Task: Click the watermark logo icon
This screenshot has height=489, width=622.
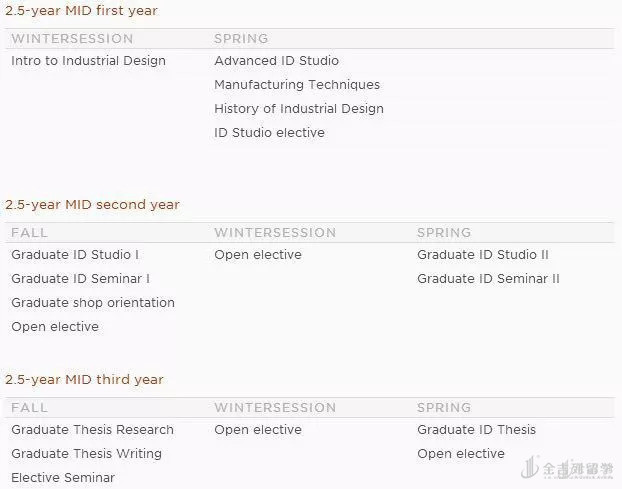Action: tap(528, 470)
